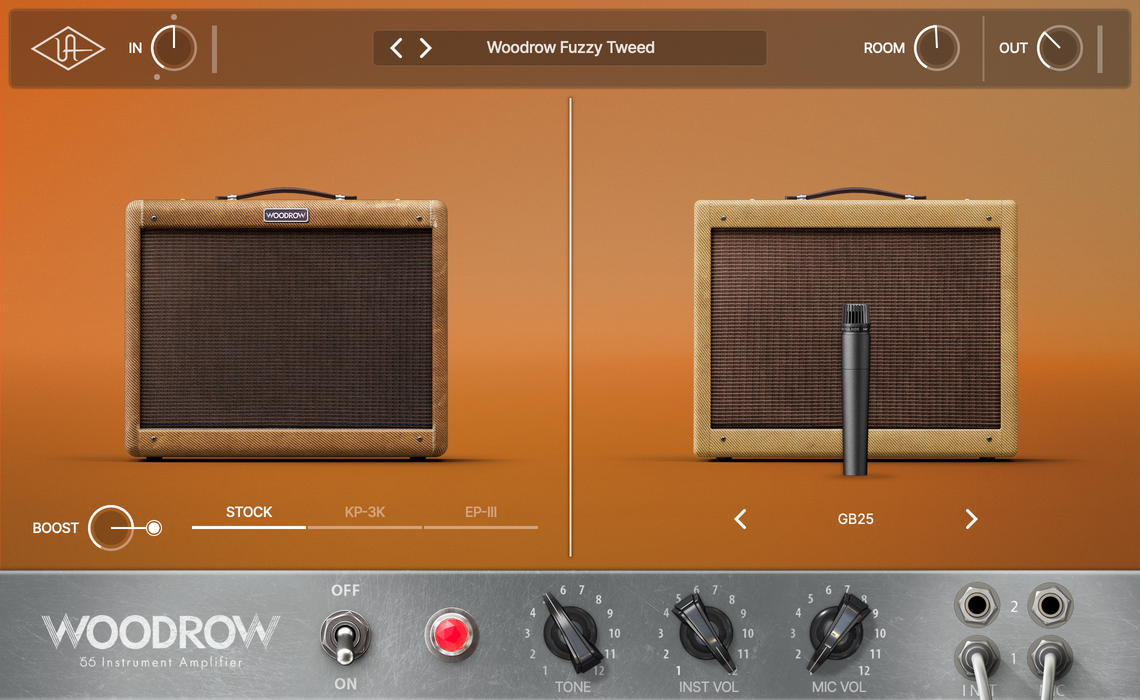Screen dimensions: 1140x700
Task: Flip the OFF/ON power switch
Action: click(x=346, y=637)
